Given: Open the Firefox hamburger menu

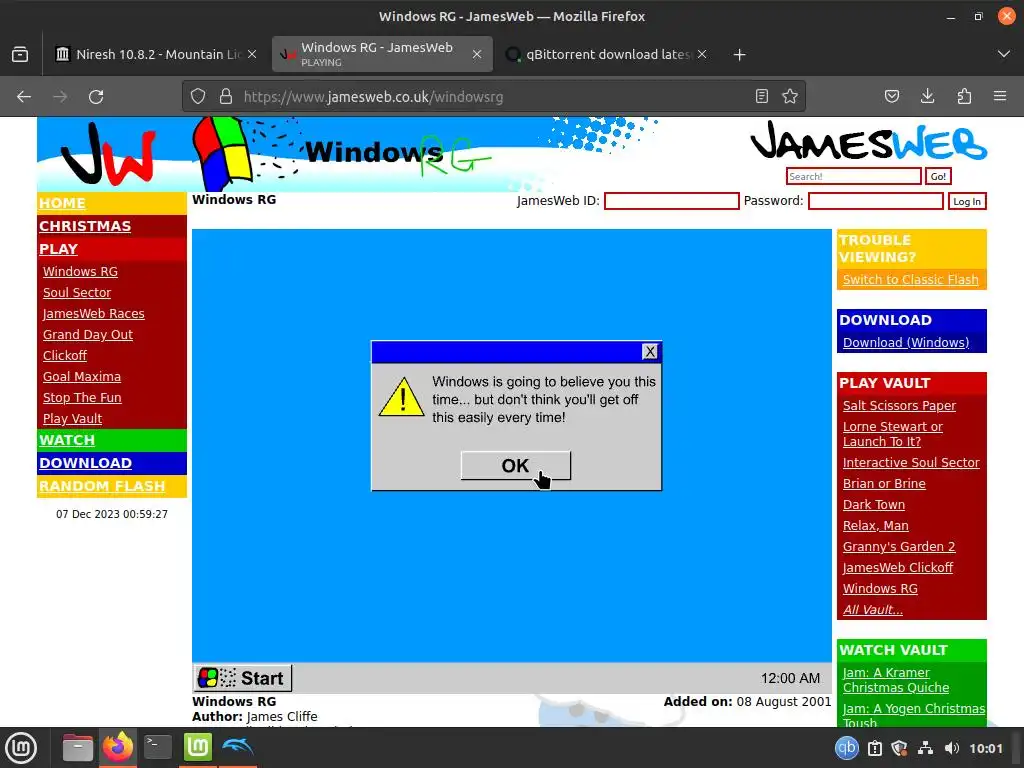Looking at the screenshot, I should pyautogui.click(x=1000, y=97).
